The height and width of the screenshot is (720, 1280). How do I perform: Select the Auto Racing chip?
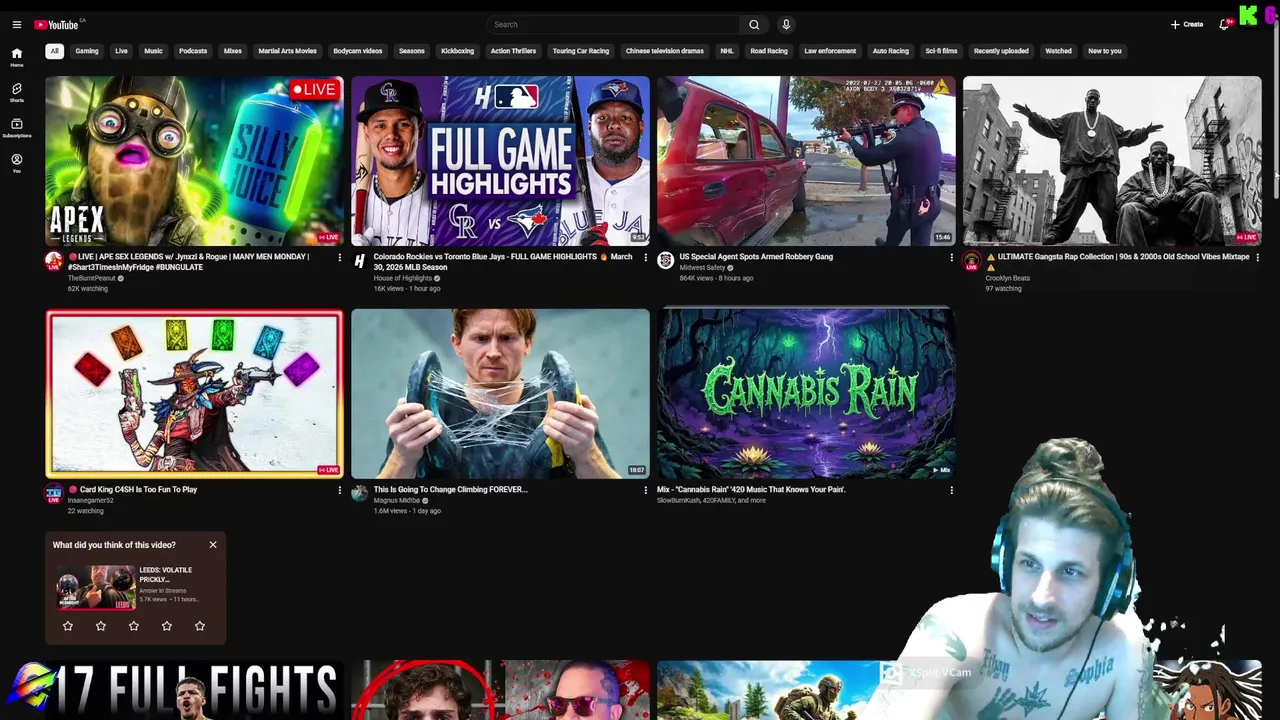pos(891,51)
